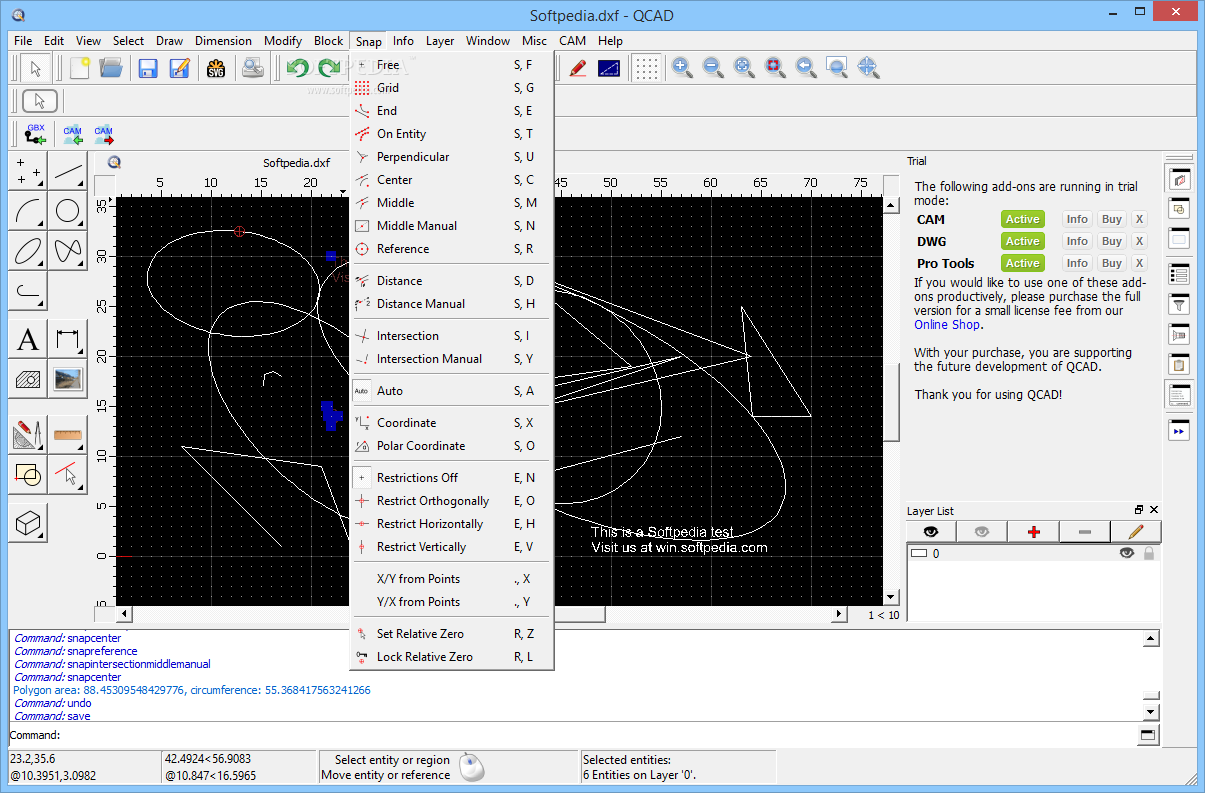Open print preview icon
This screenshot has width=1205, height=793.
point(254,68)
